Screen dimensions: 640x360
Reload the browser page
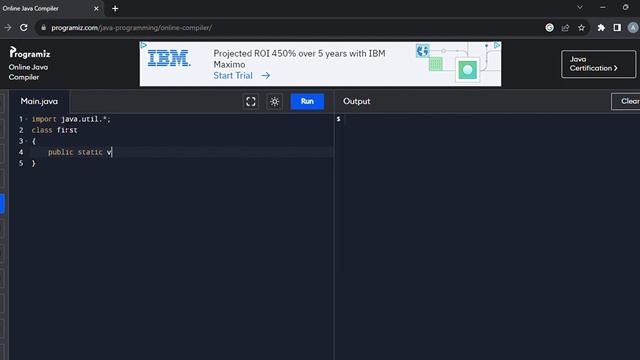24,28
